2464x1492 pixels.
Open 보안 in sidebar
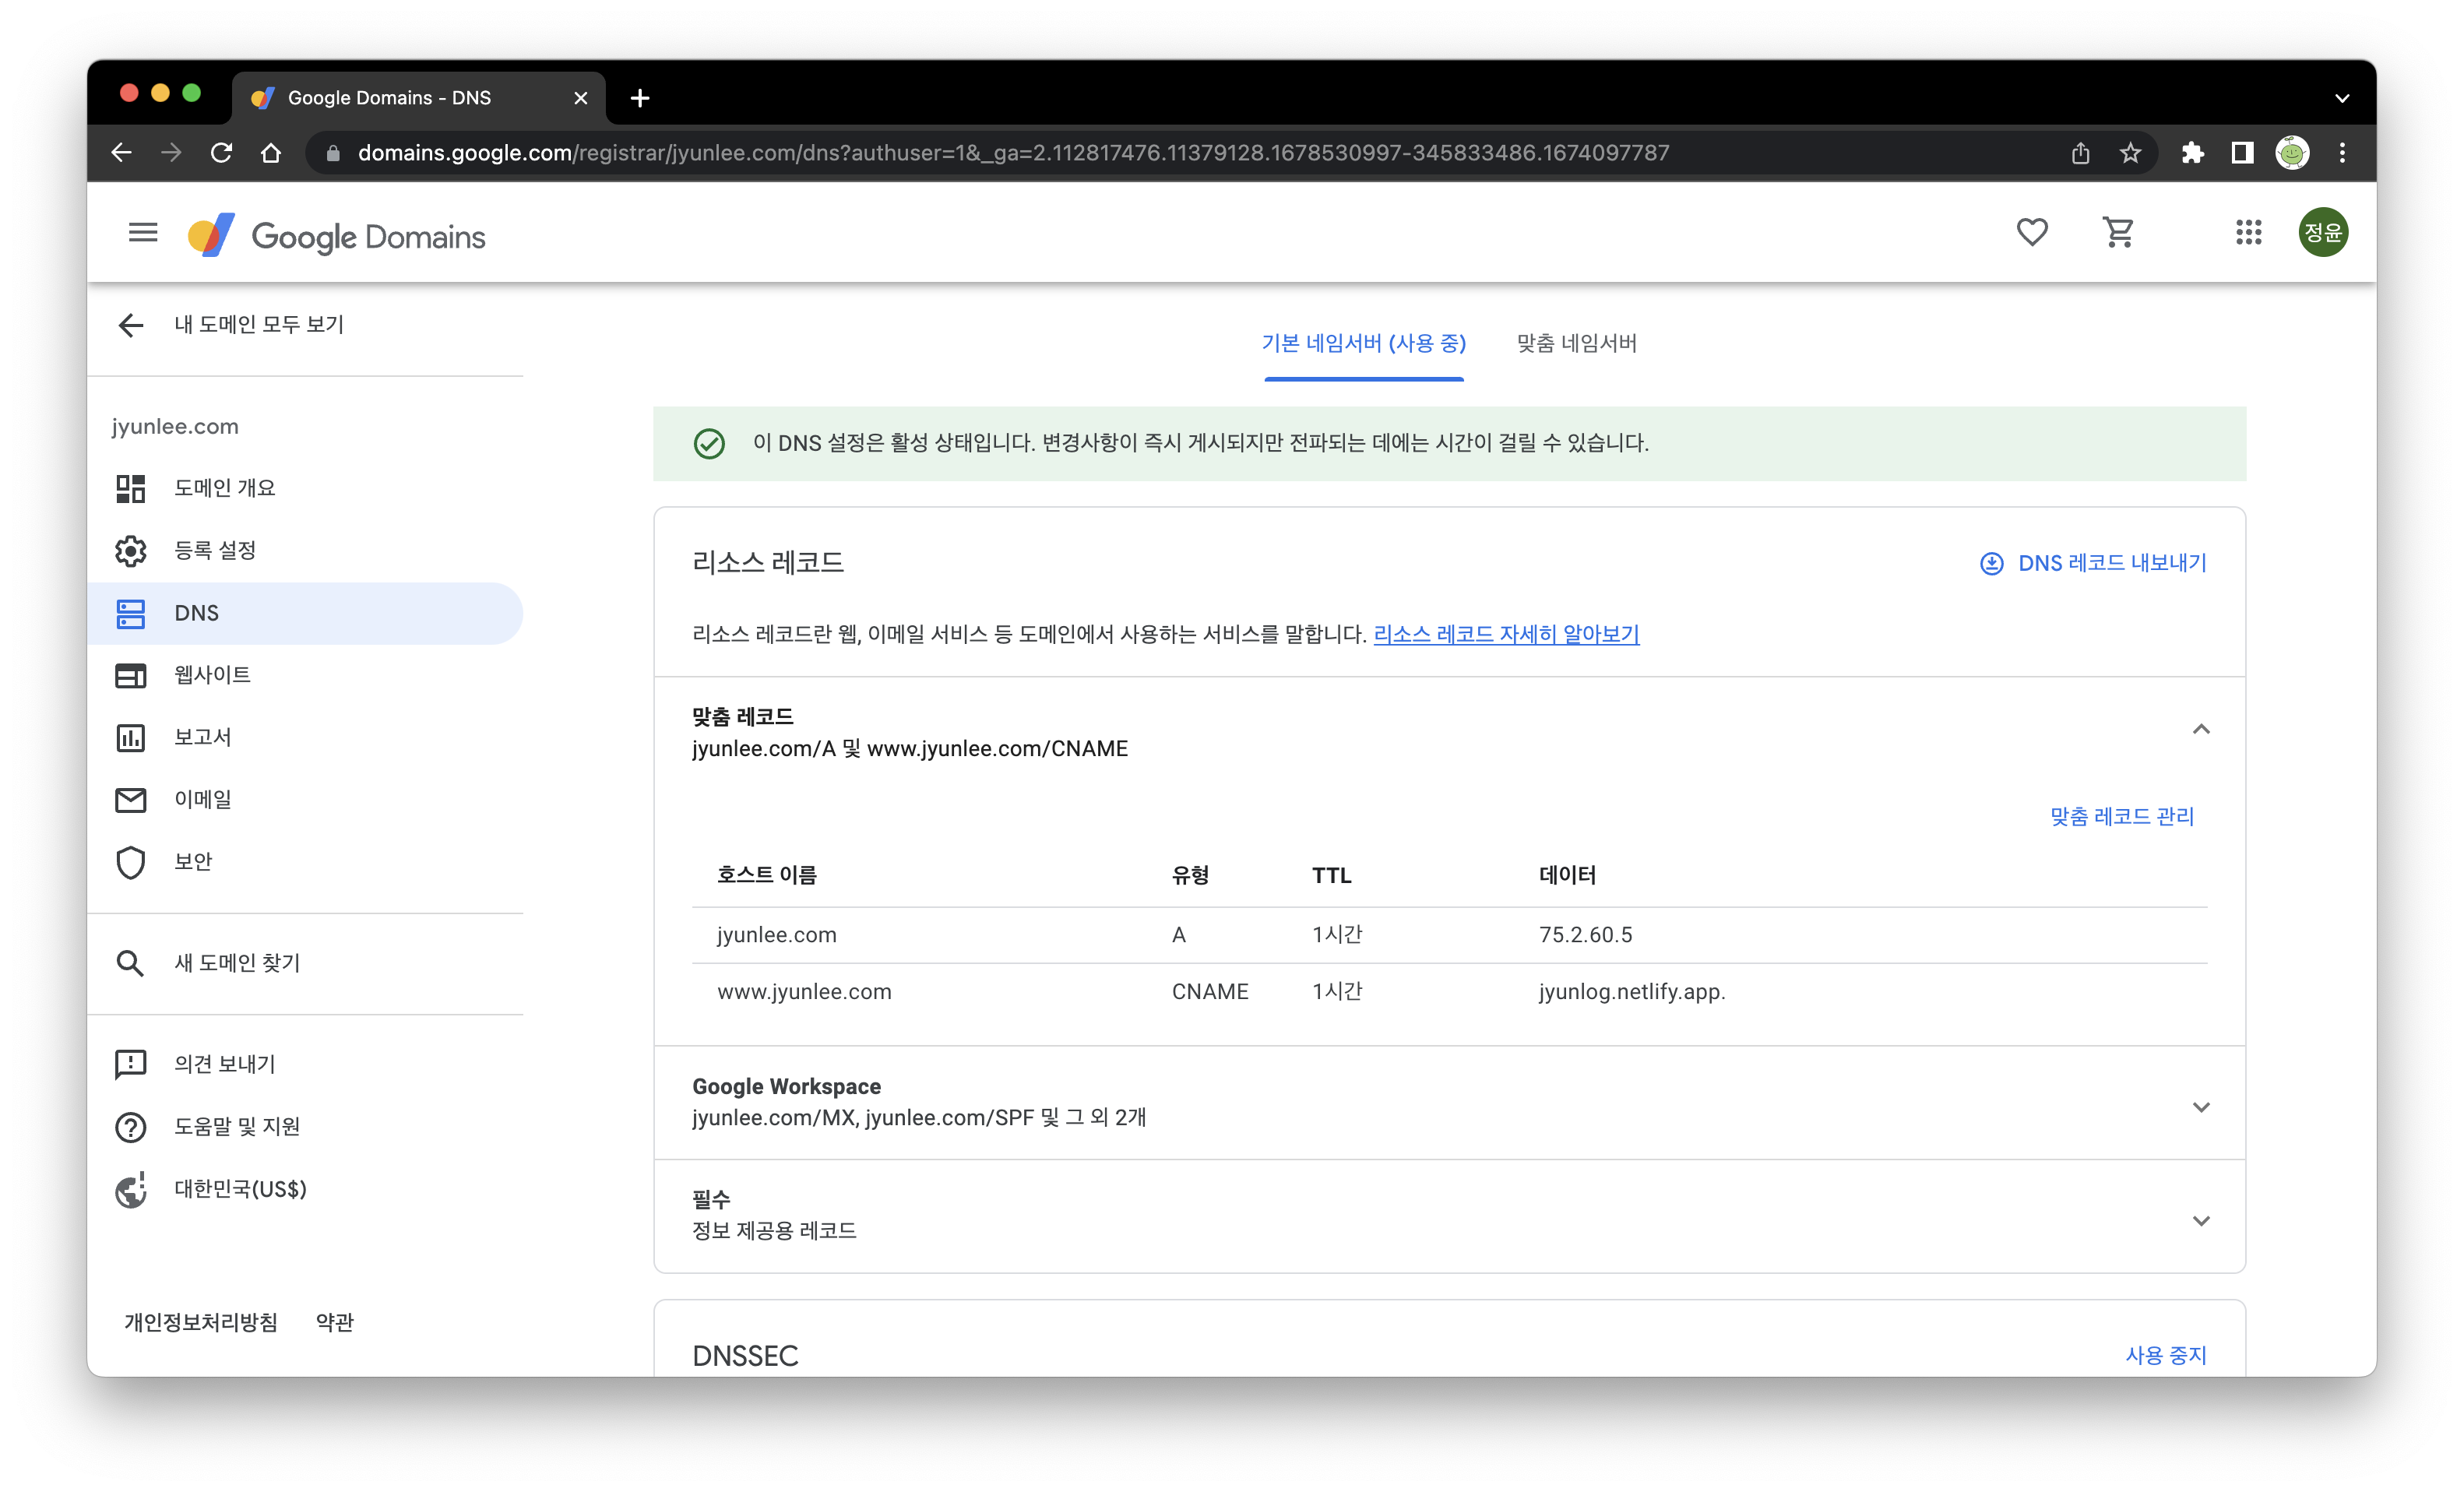pyautogui.click(x=305, y=862)
